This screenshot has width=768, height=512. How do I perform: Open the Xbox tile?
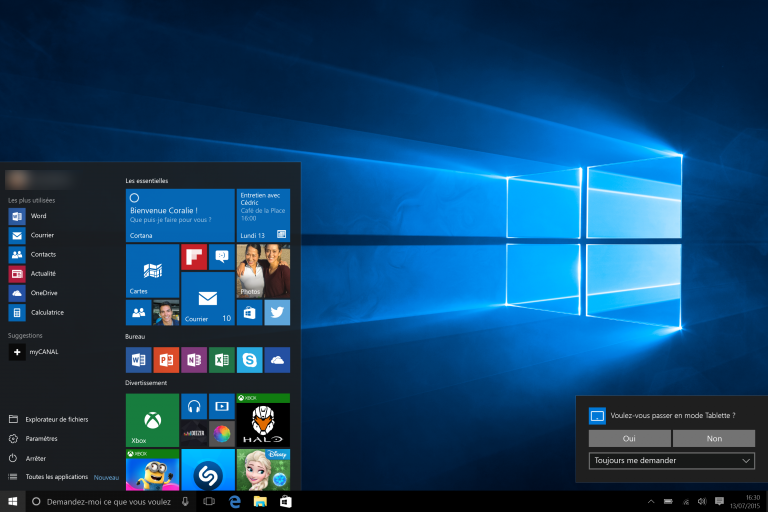point(152,420)
